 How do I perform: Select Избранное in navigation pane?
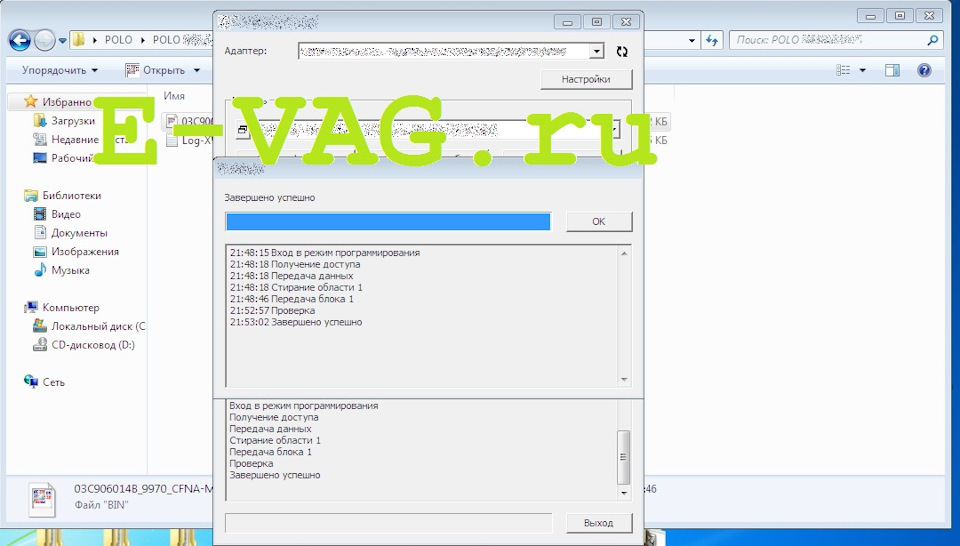(59, 102)
